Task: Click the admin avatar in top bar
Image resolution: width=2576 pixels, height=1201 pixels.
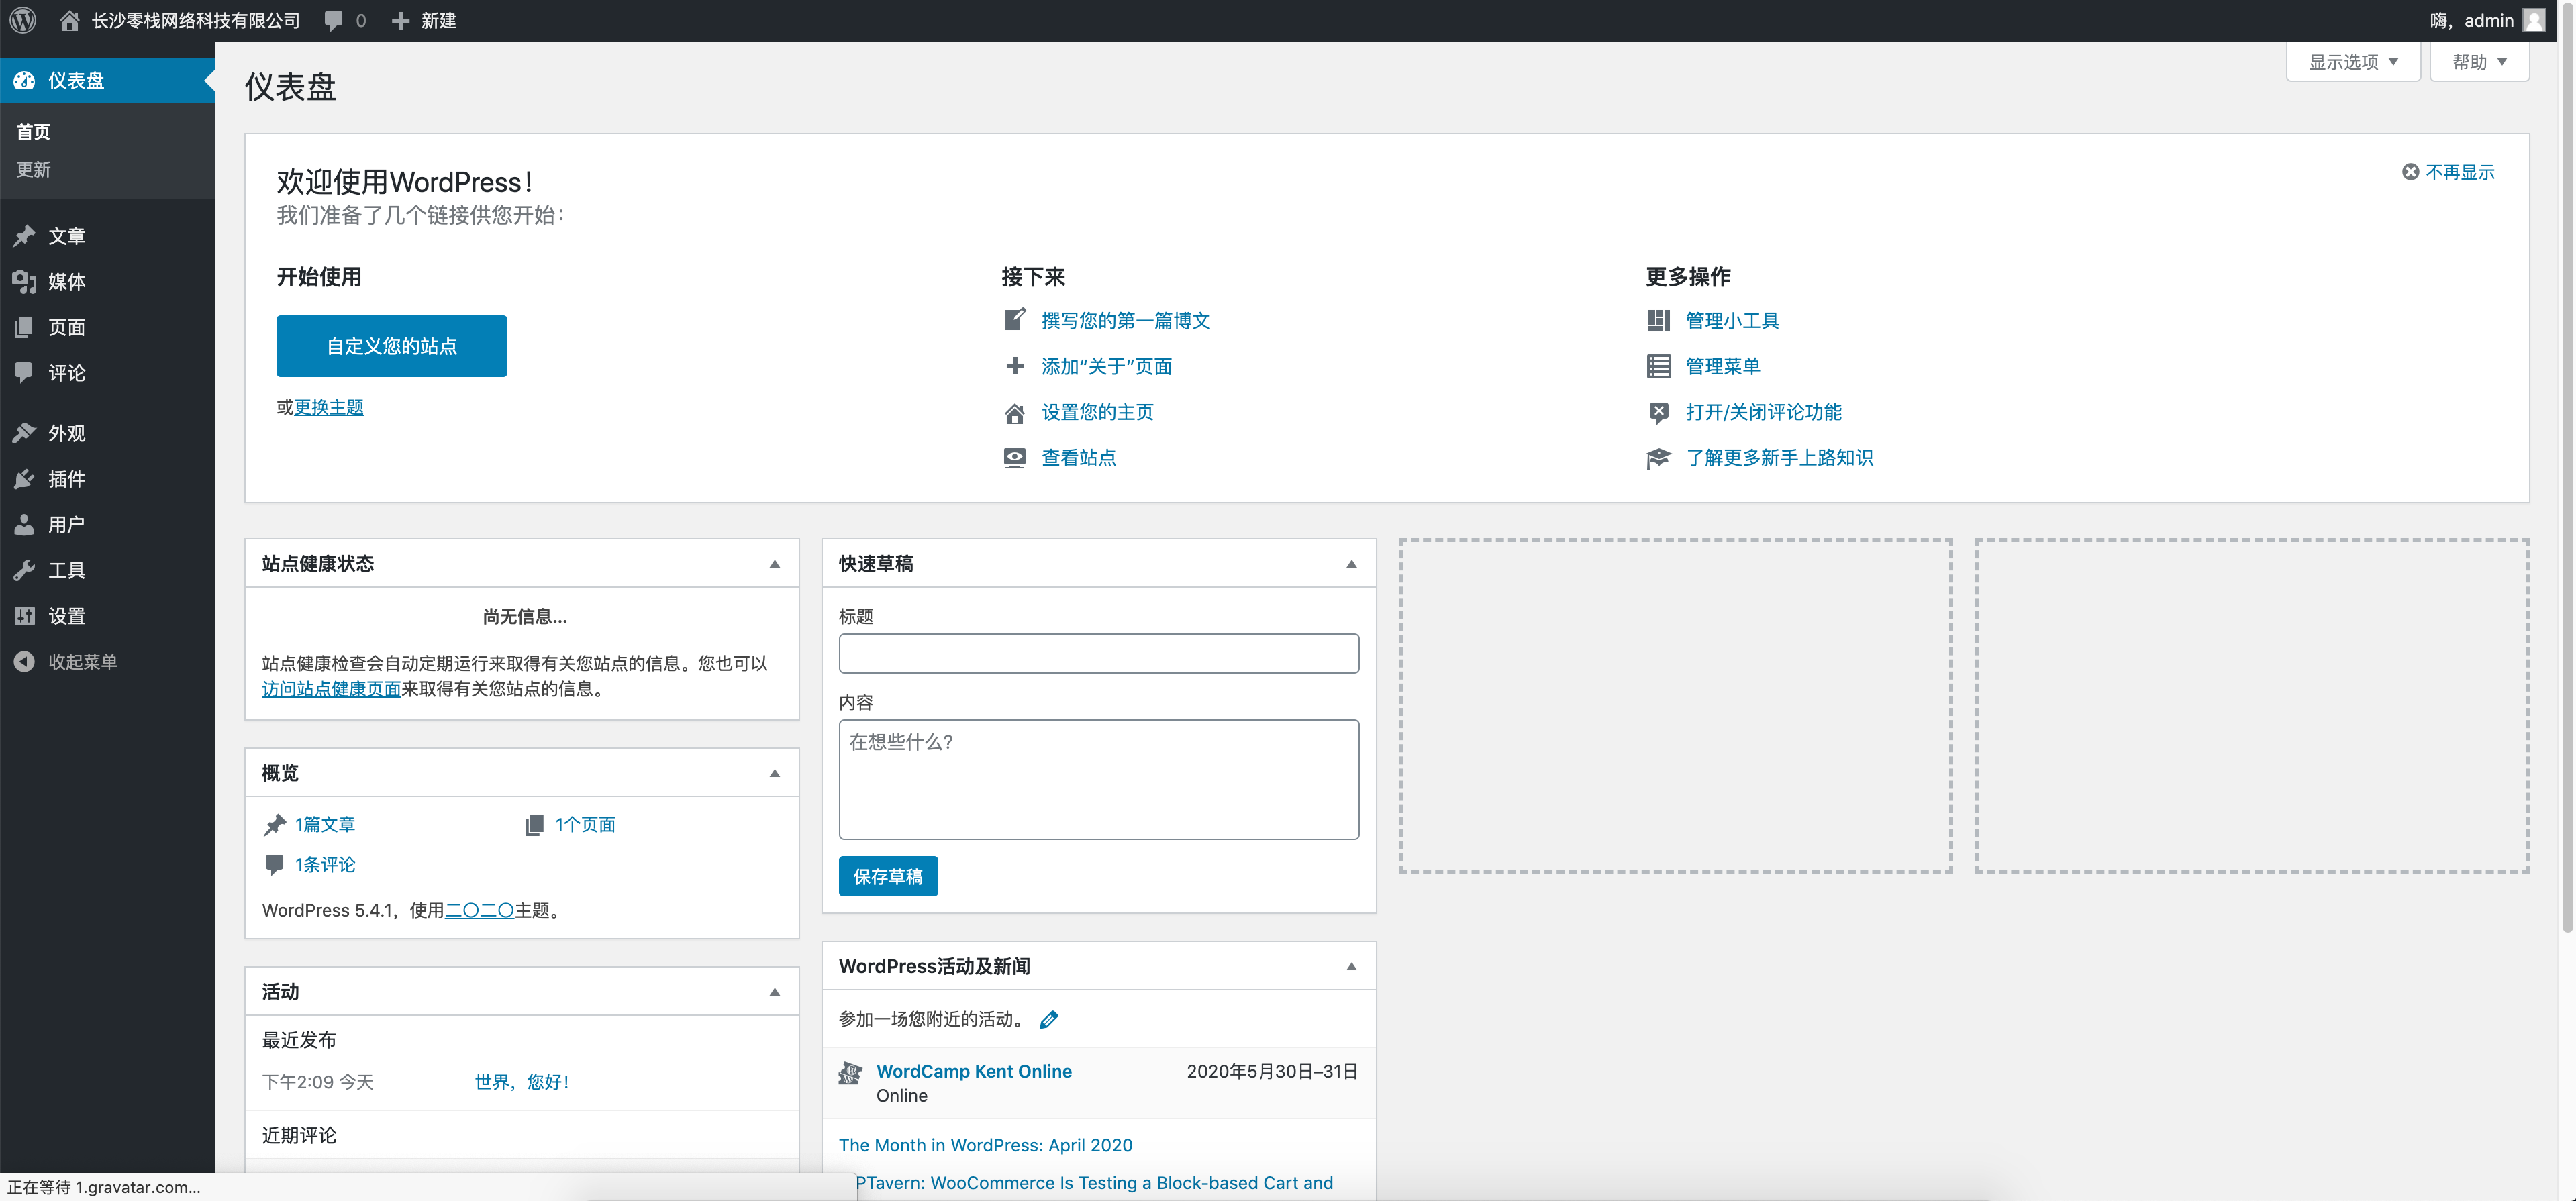Action: click(x=2534, y=20)
